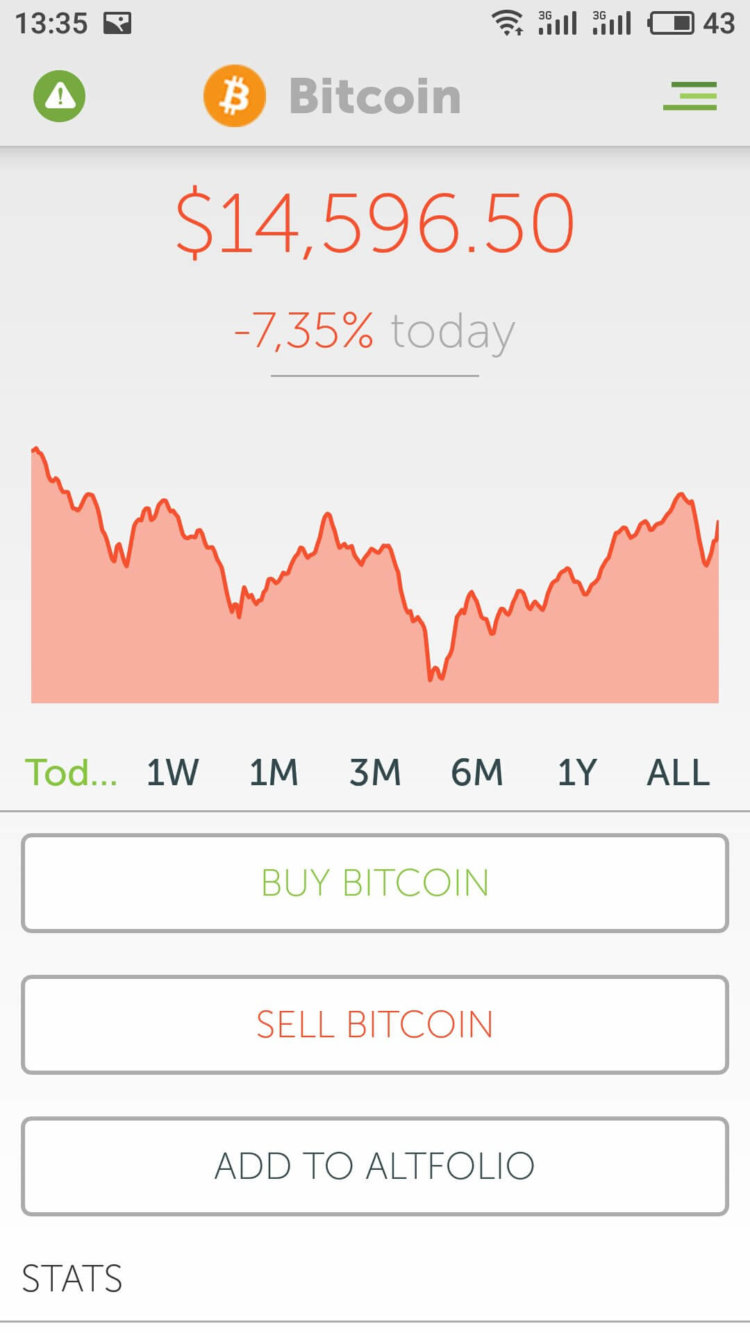Tap the orange Bitcoin logo icon

(x=234, y=96)
